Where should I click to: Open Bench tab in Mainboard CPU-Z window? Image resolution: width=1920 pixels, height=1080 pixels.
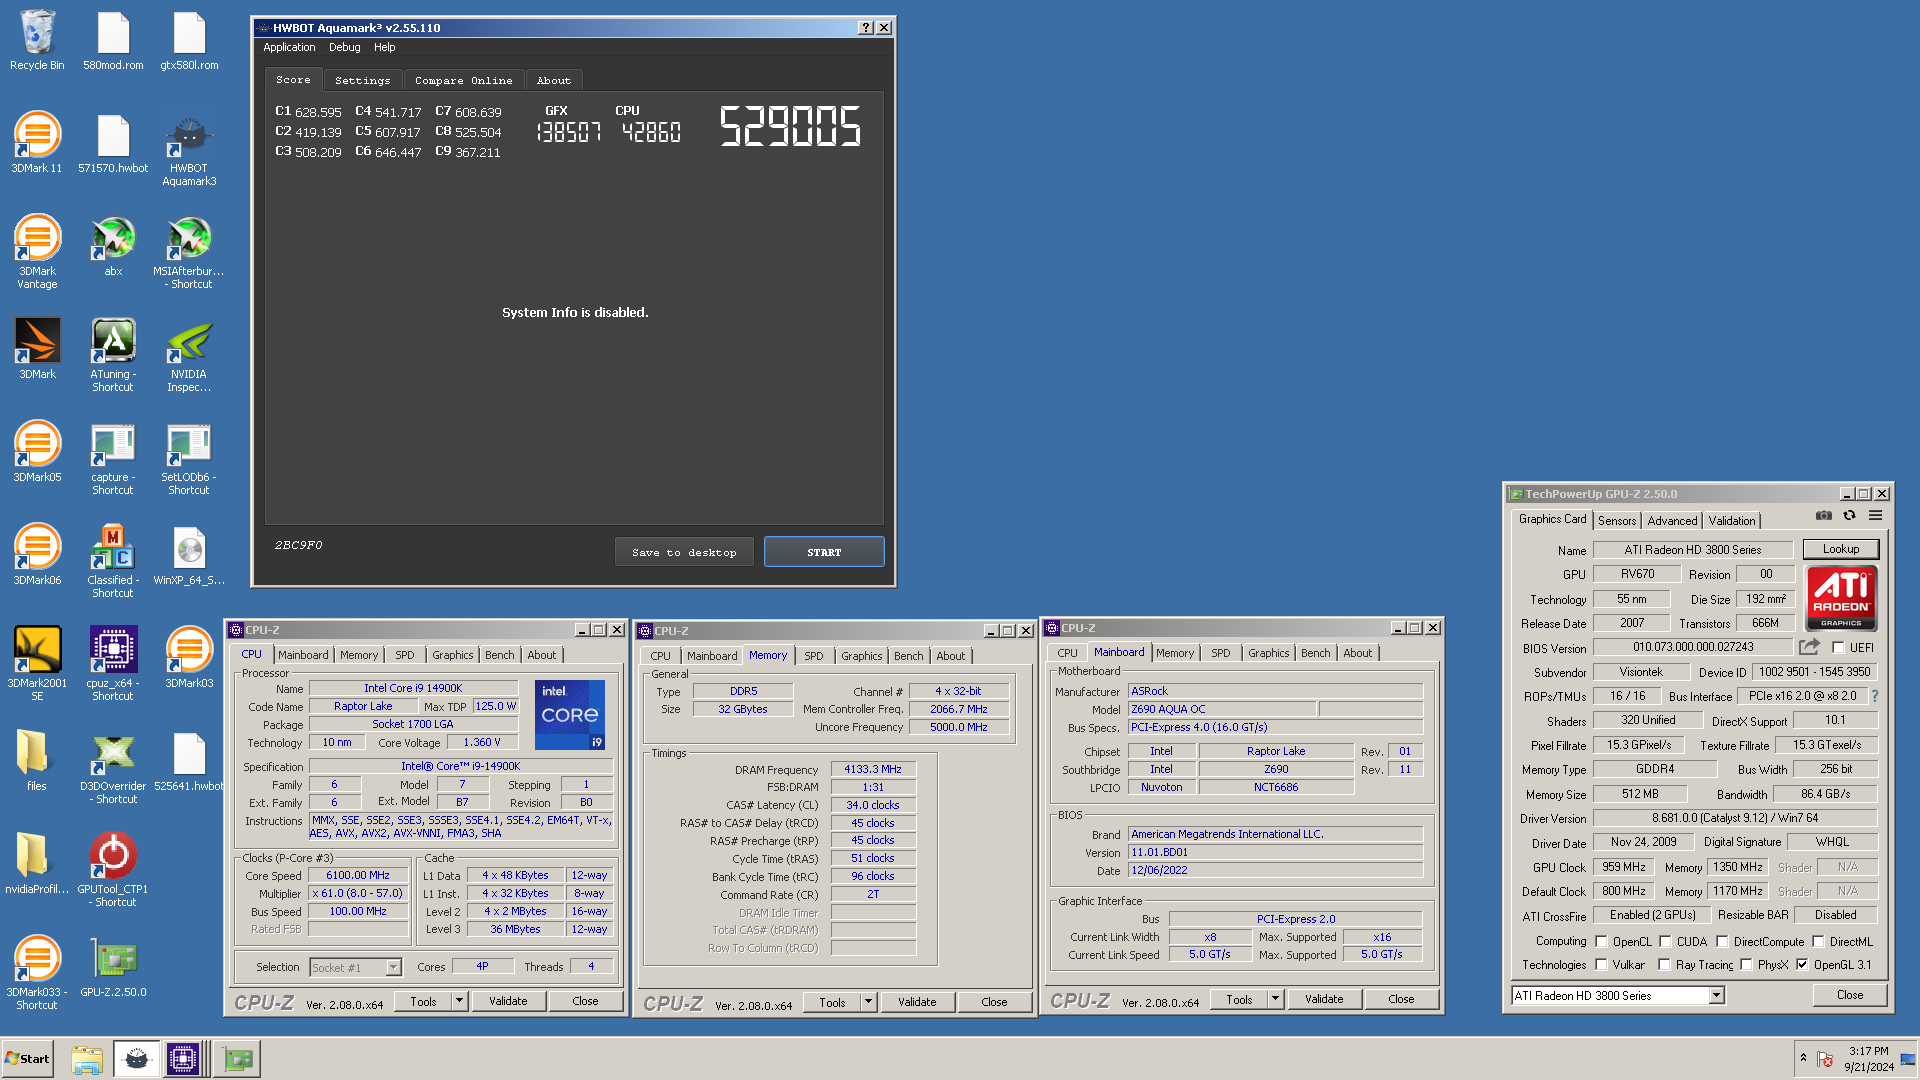[x=1315, y=653]
